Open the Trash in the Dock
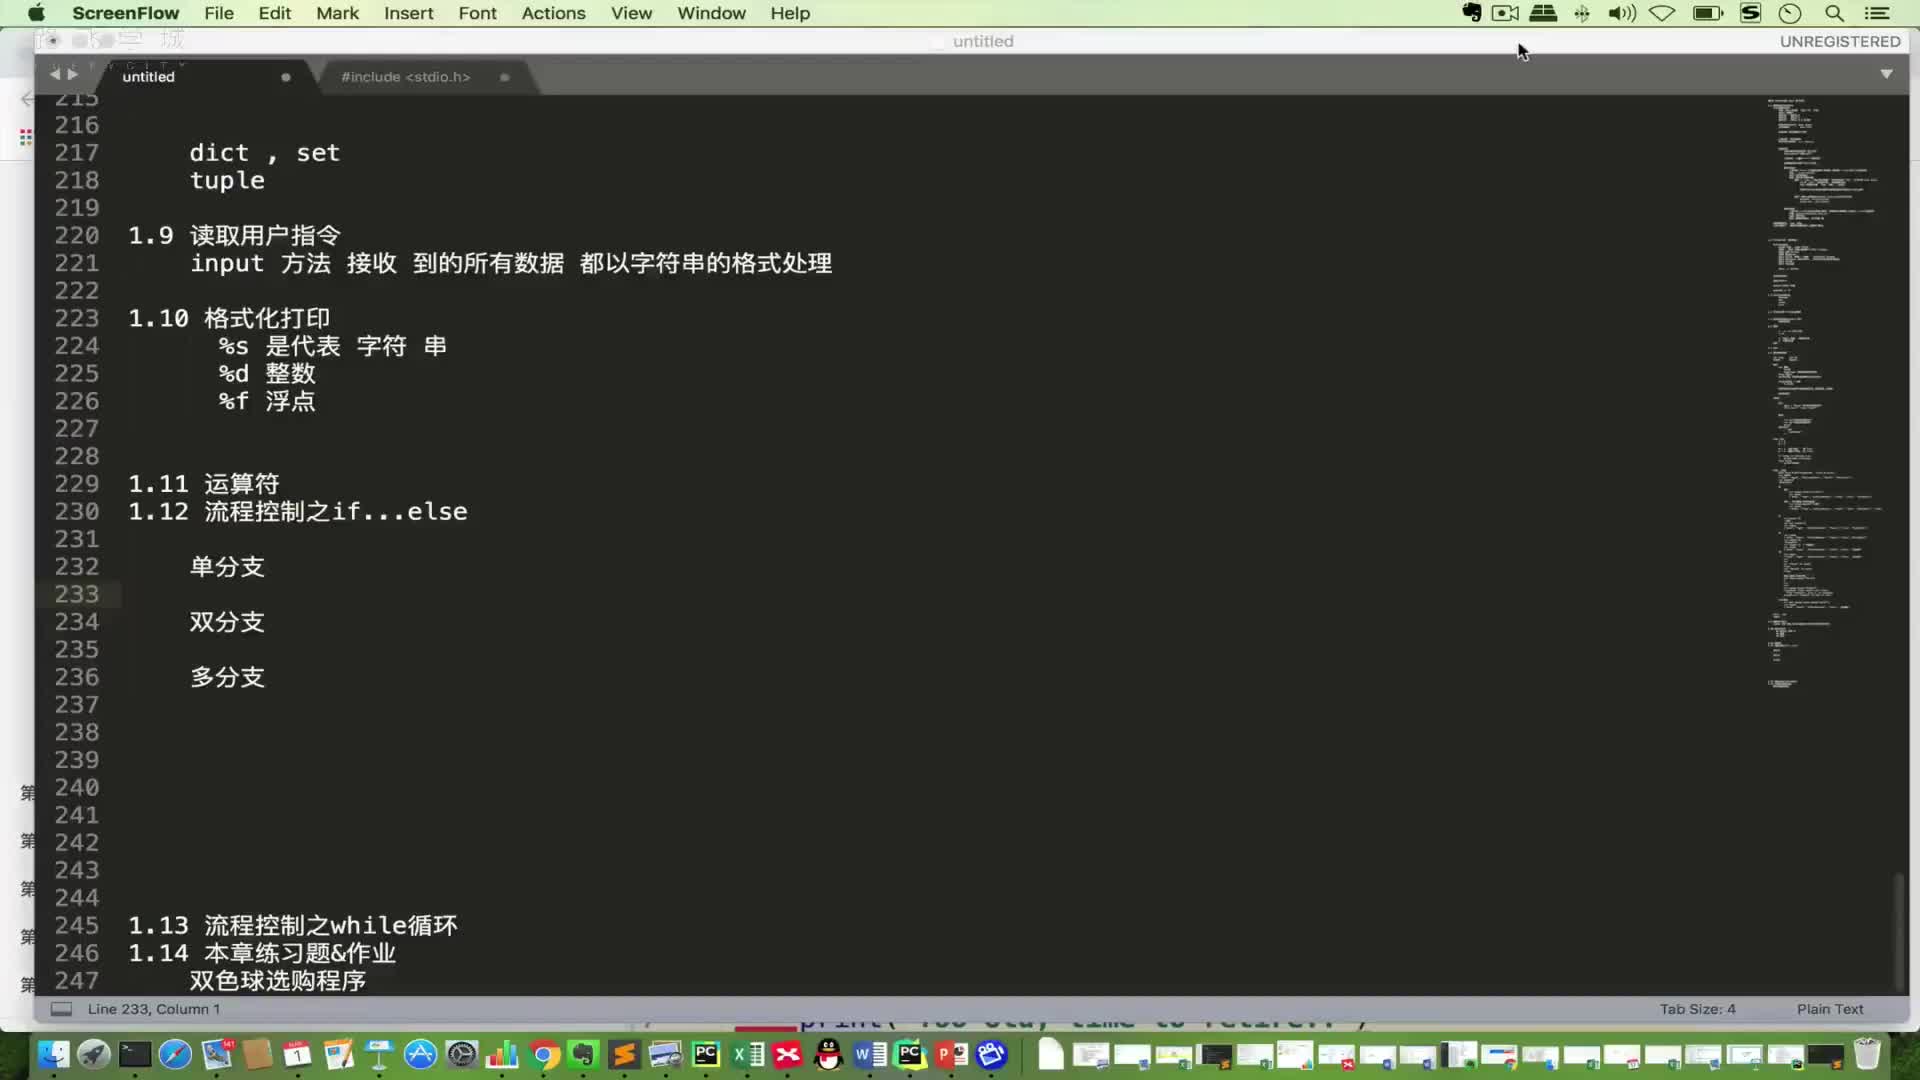This screenshot has height=1080, width=1920. pyautogui.click(x=1867, y=1054)
